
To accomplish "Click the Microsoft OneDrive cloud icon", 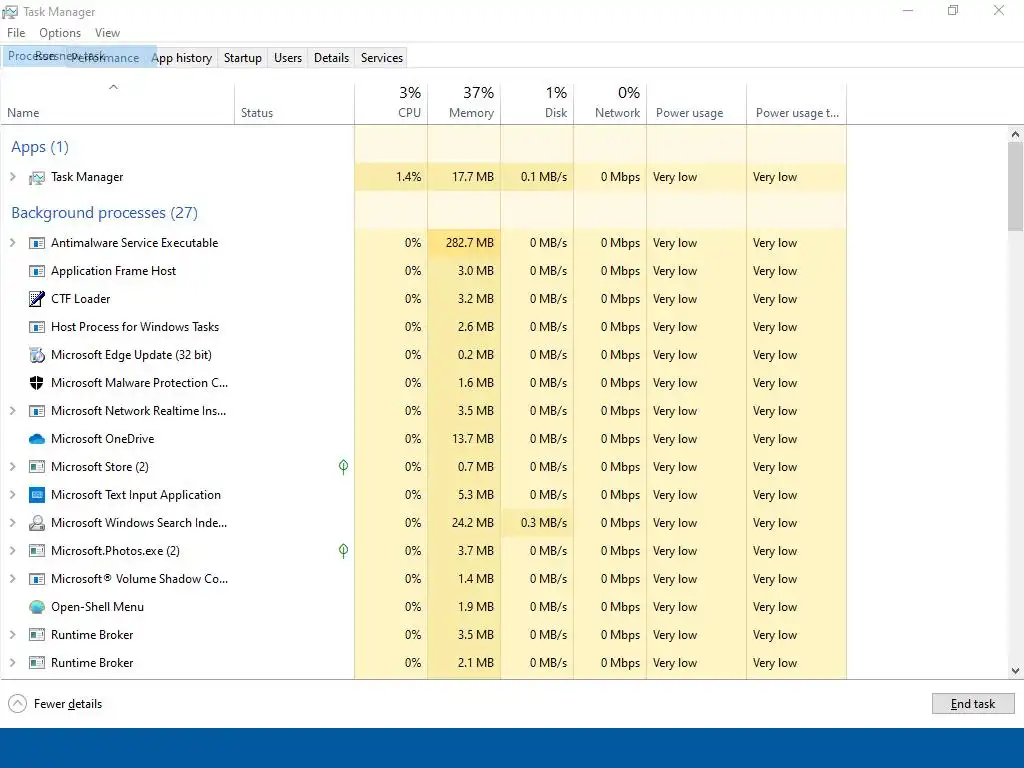I will coord(37,439).
